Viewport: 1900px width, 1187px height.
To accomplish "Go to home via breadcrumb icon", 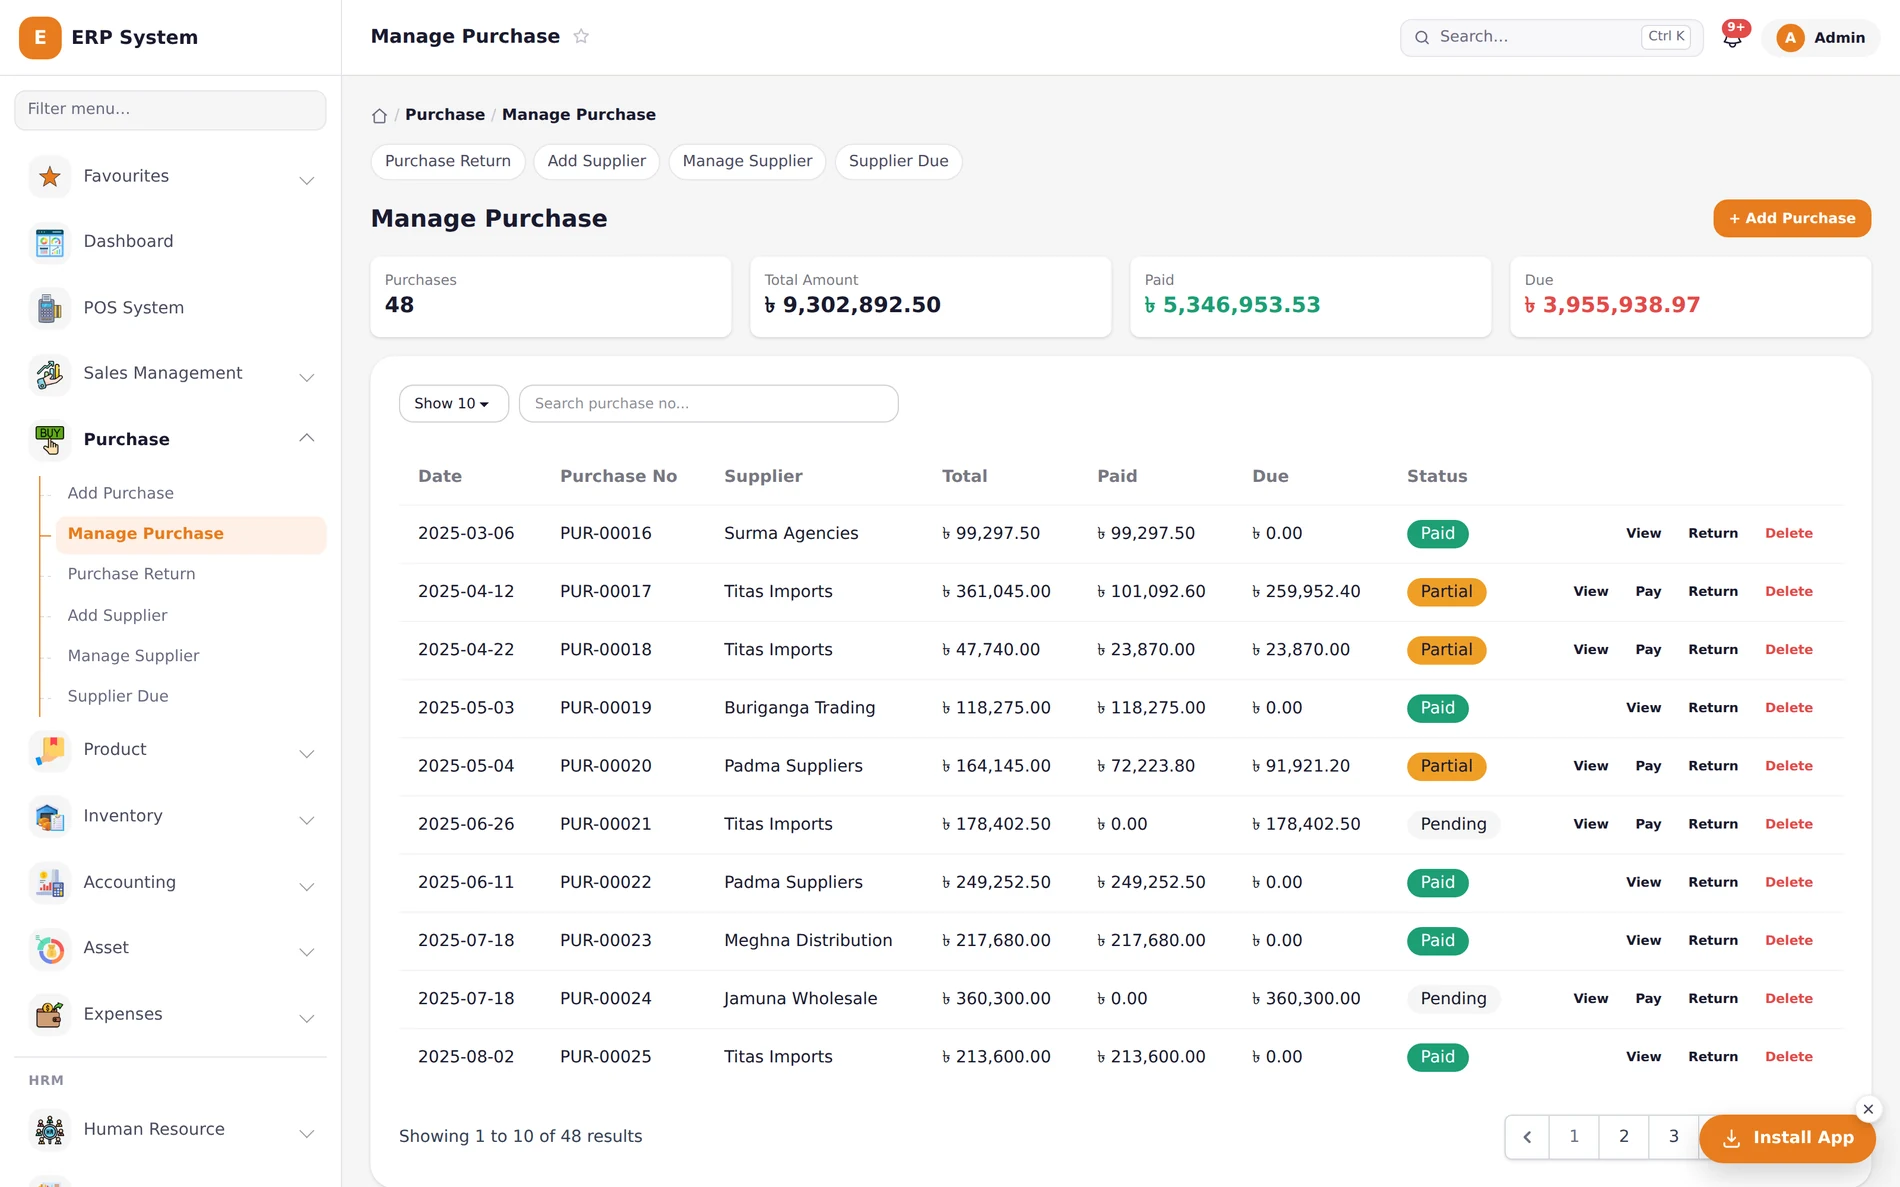I will [379, 115].
